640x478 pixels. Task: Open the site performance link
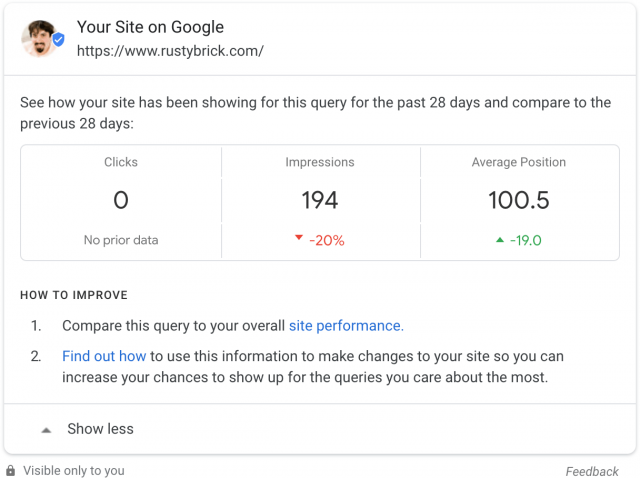tap(346, 326)
